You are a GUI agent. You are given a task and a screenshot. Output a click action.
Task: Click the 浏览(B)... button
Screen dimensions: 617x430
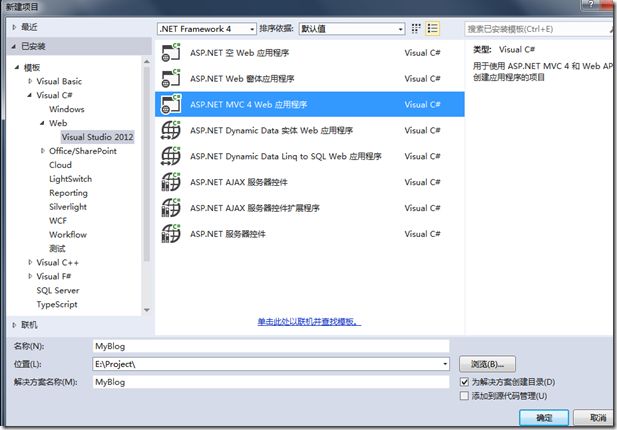[x=487, y=364]
